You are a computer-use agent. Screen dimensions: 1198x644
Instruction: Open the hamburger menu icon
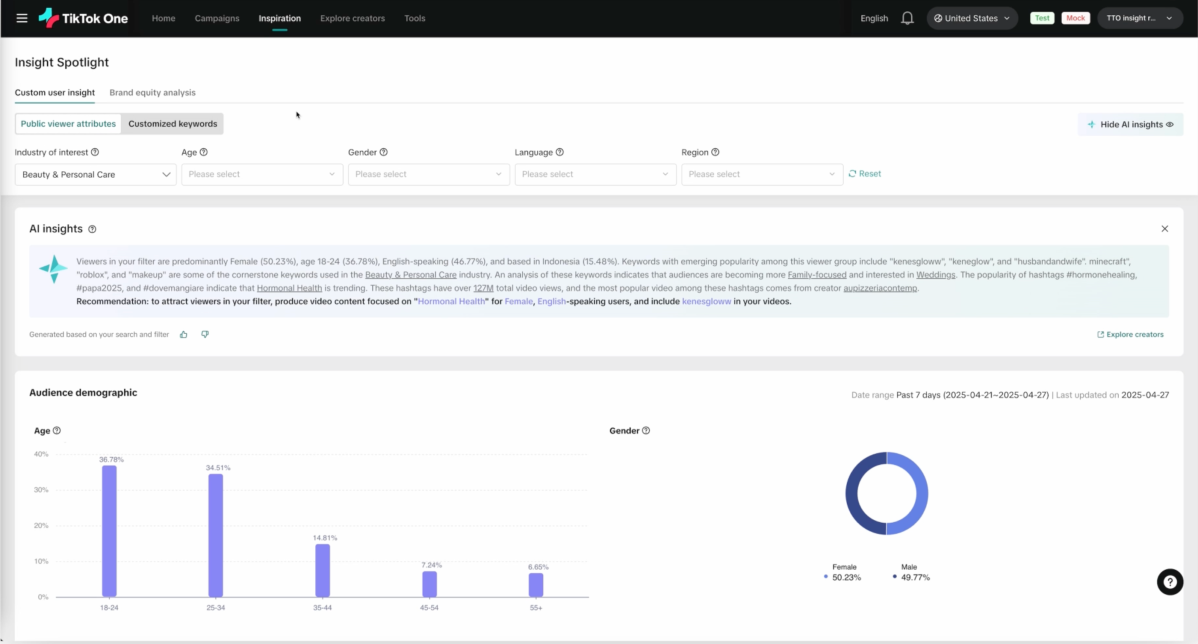click(22, 18)
